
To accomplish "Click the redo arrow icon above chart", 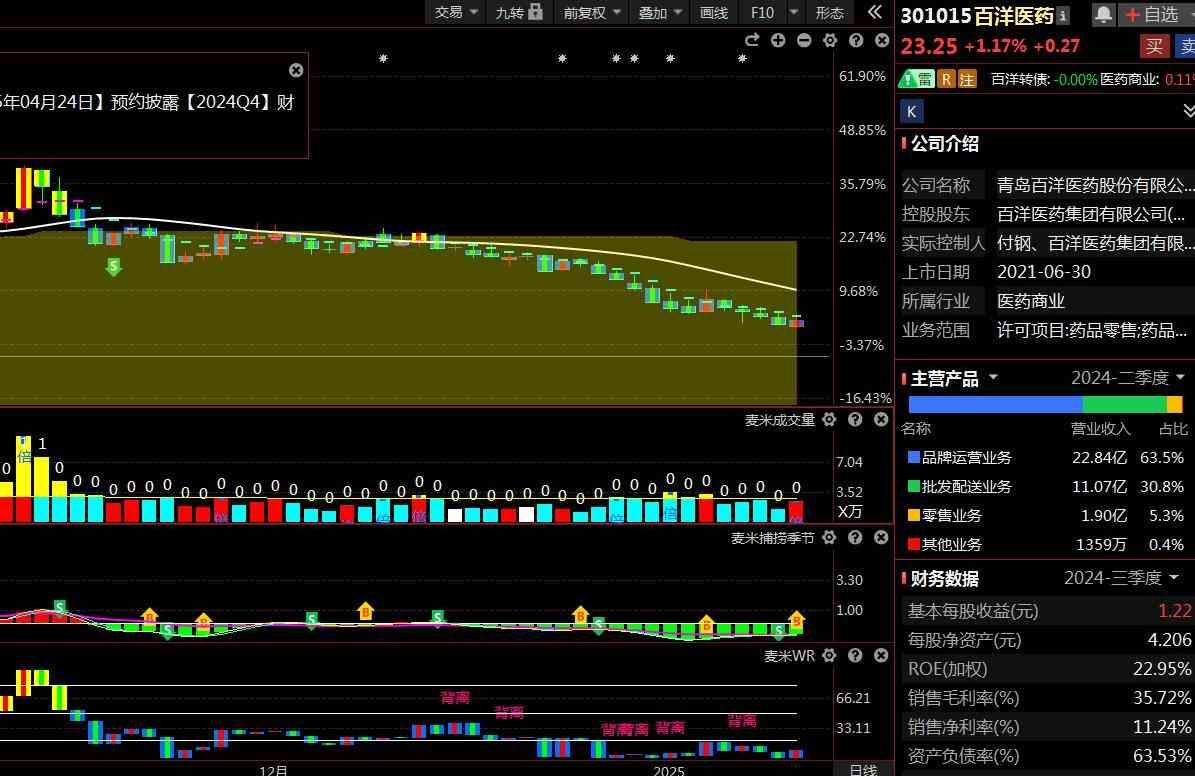I will (x=752, y=40).
